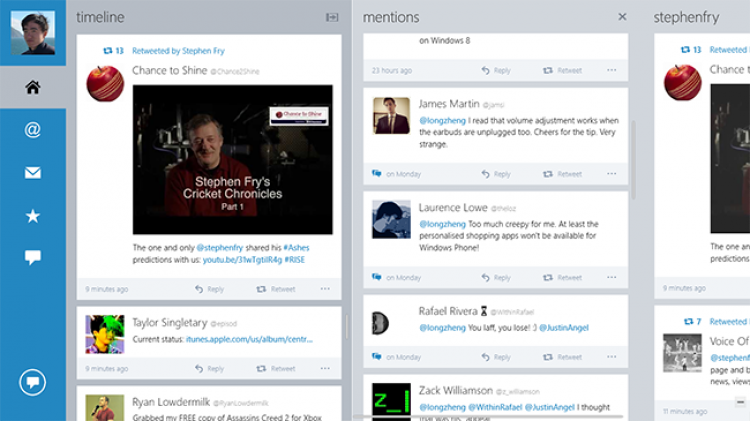Open more options on Laurence Lowe's mention

click(612, 277)
